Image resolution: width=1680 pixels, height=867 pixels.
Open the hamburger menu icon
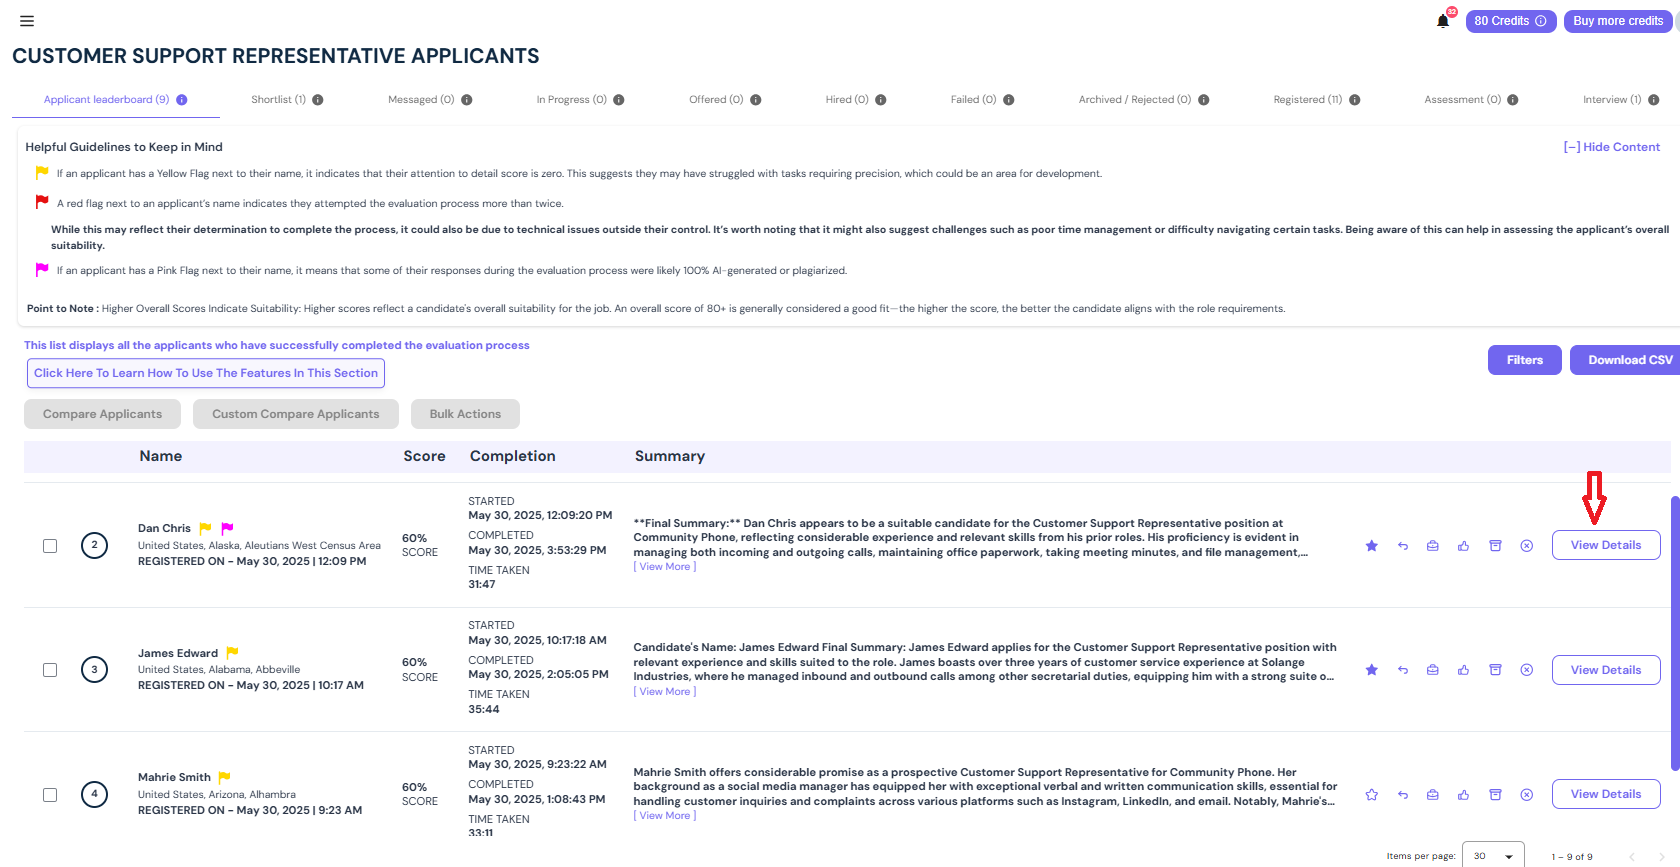[x=27, y=21]
